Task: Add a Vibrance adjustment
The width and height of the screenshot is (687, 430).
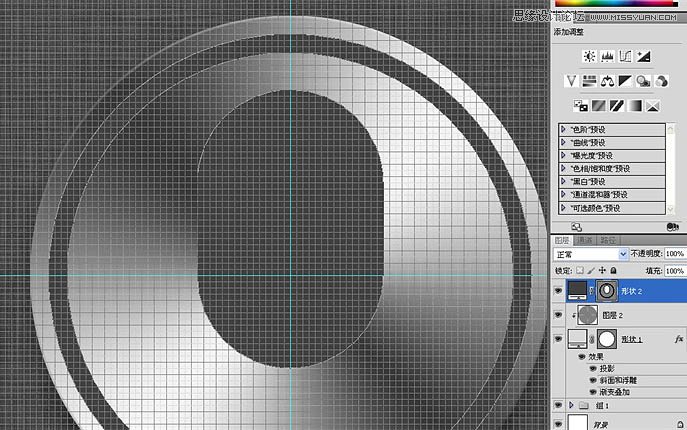Action: tap(571, 81)
